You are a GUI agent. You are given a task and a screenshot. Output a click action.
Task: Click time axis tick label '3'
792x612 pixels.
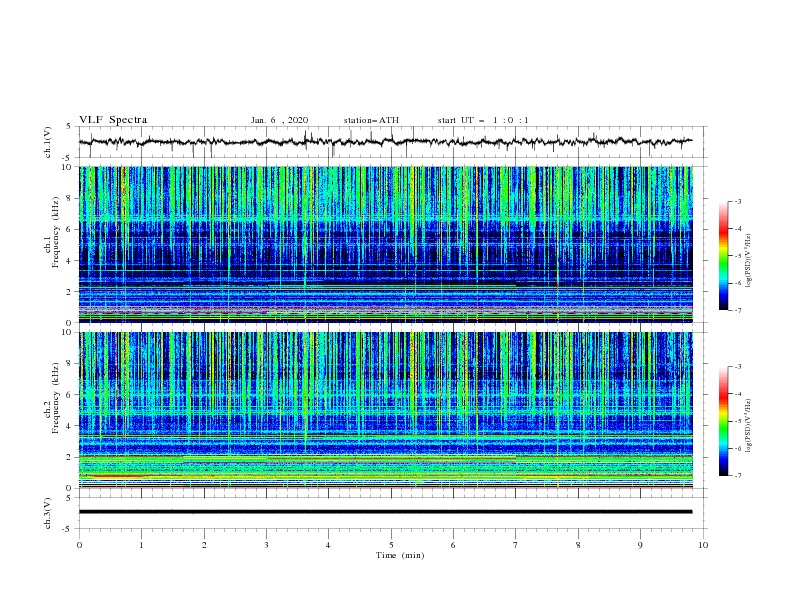tap(267, 545)
